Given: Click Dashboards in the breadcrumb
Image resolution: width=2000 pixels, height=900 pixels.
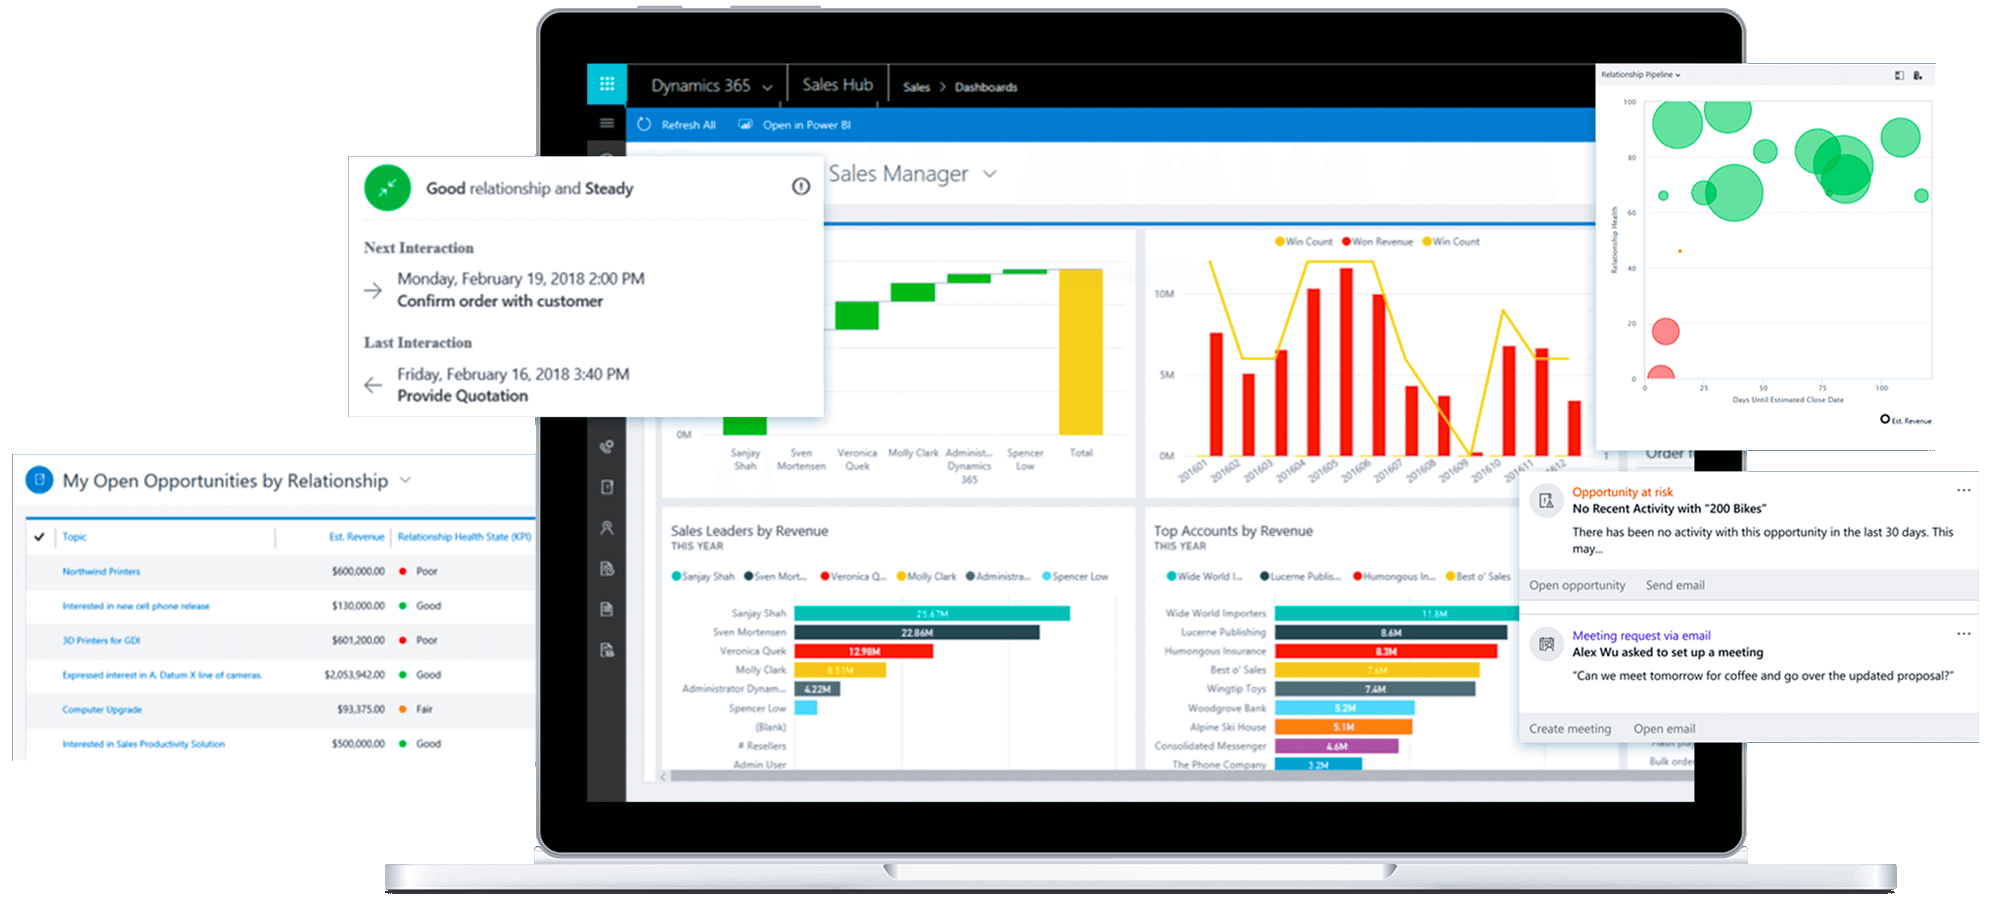Looking at the screenshot, I should coord(986,87).
